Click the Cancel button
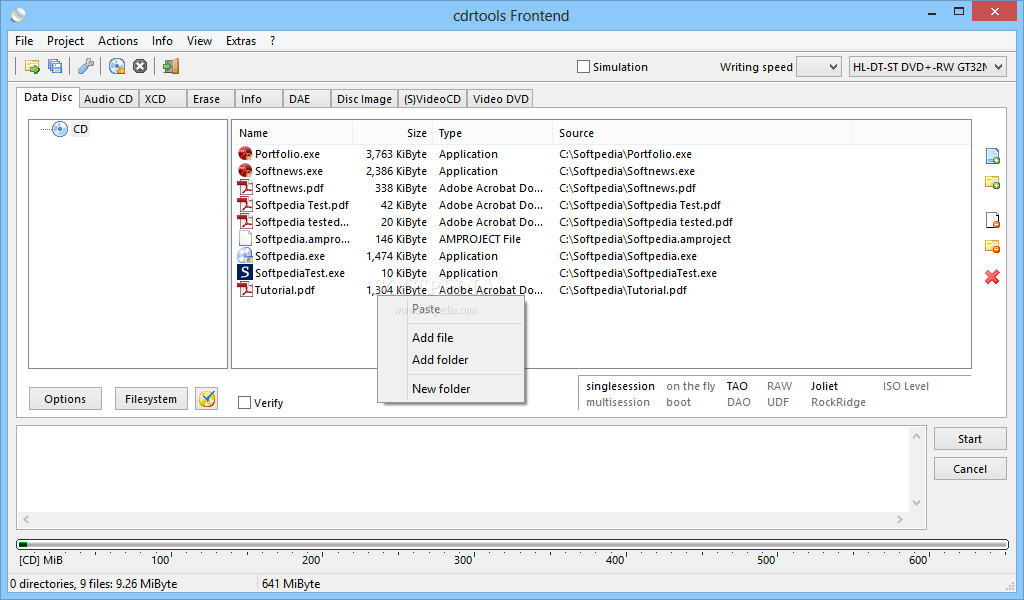Screen dimensions: 1024x600 (x=970, y=469)
